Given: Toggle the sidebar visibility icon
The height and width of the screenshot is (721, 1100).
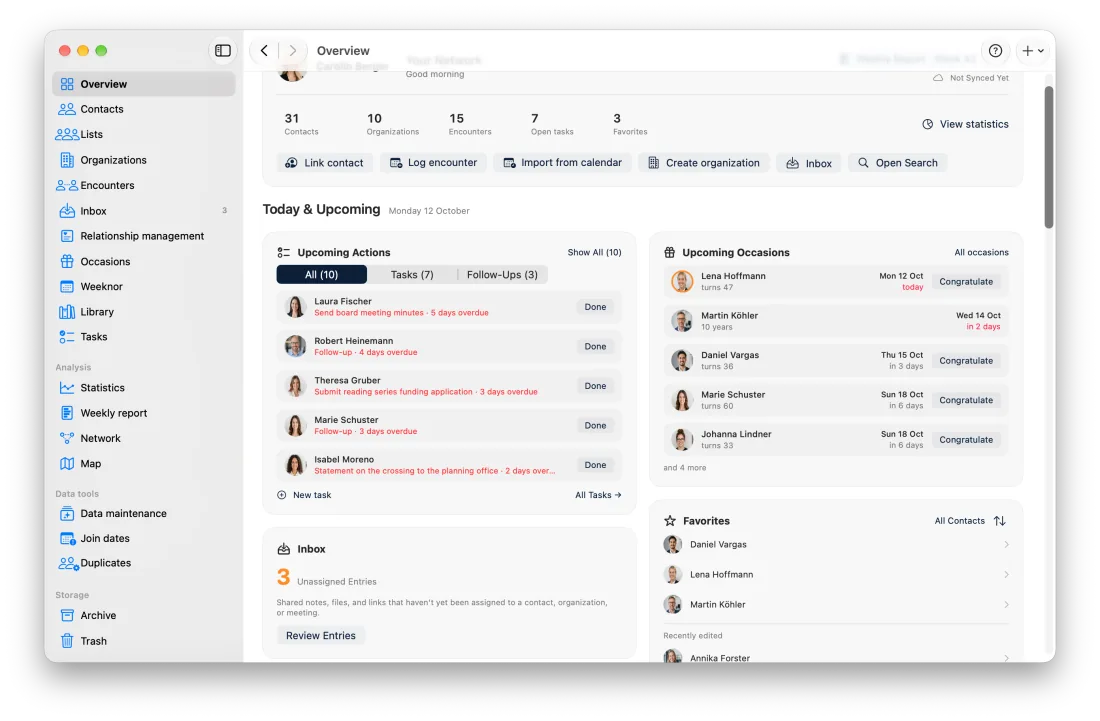Looking at the screenshot, I should (222, 50).
